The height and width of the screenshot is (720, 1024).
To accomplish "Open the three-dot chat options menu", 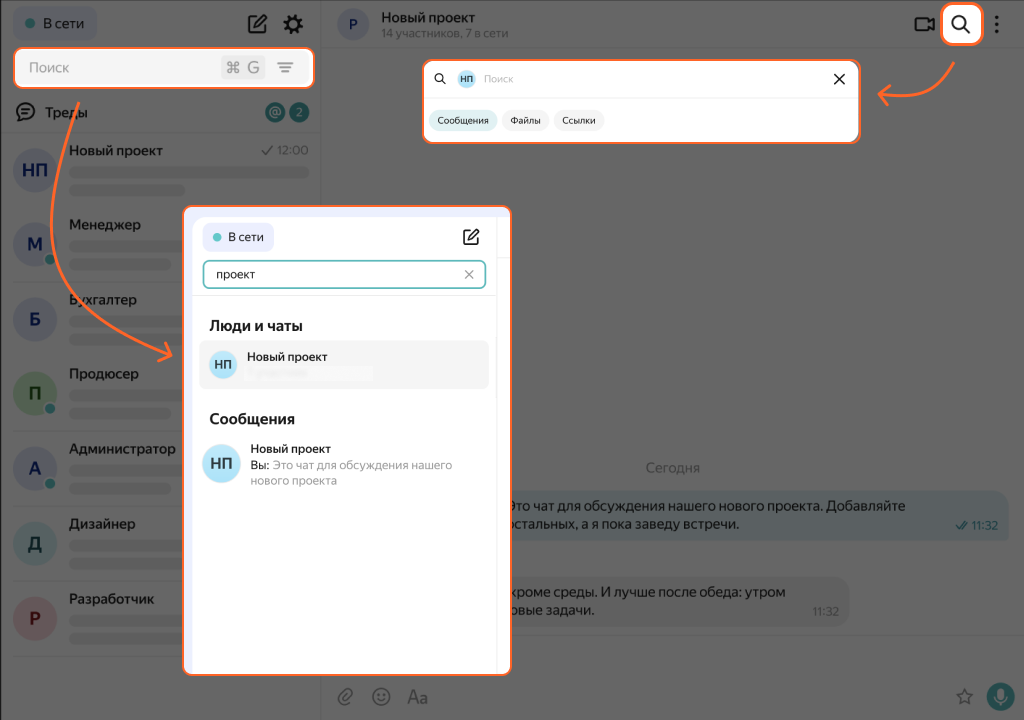I will point(996,25).
